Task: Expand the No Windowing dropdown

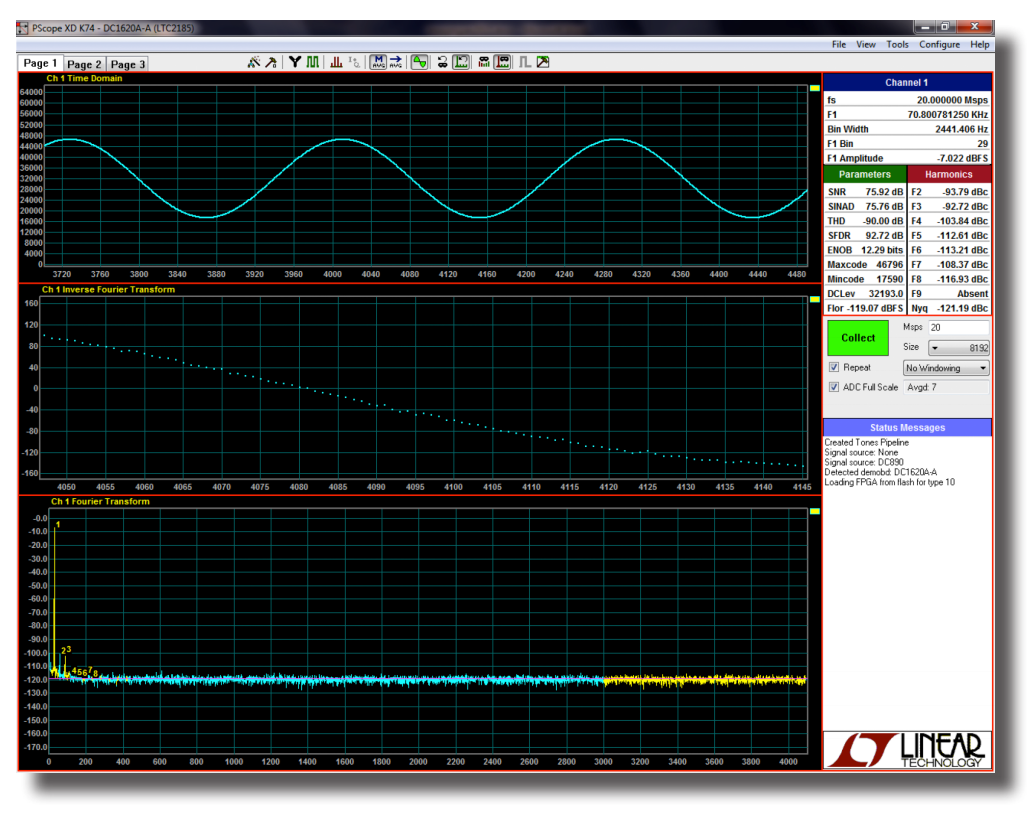Action: (945, 368)
